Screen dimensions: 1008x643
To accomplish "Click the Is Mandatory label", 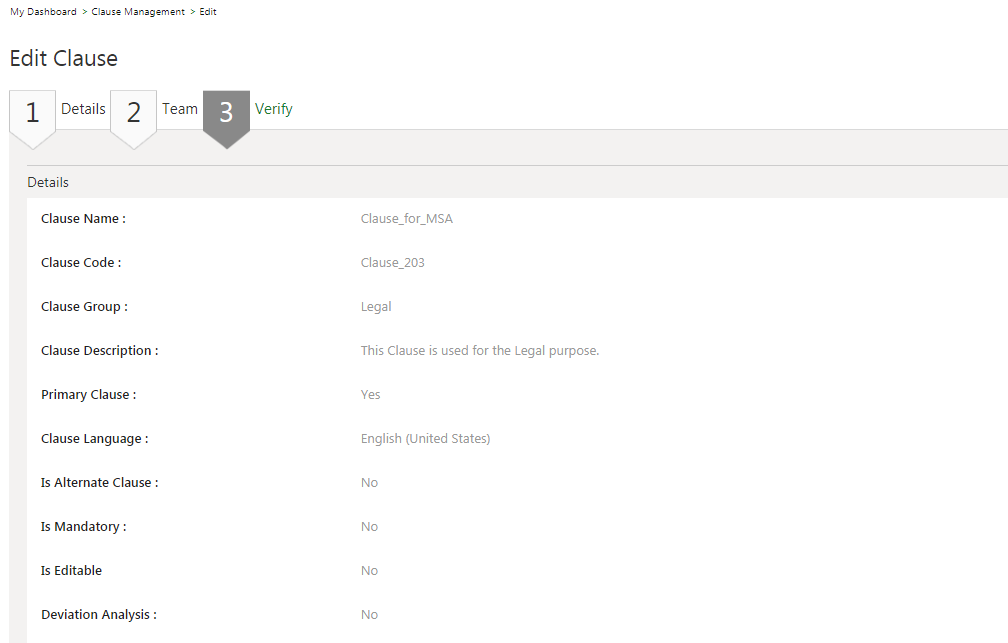I will [83, 527].
